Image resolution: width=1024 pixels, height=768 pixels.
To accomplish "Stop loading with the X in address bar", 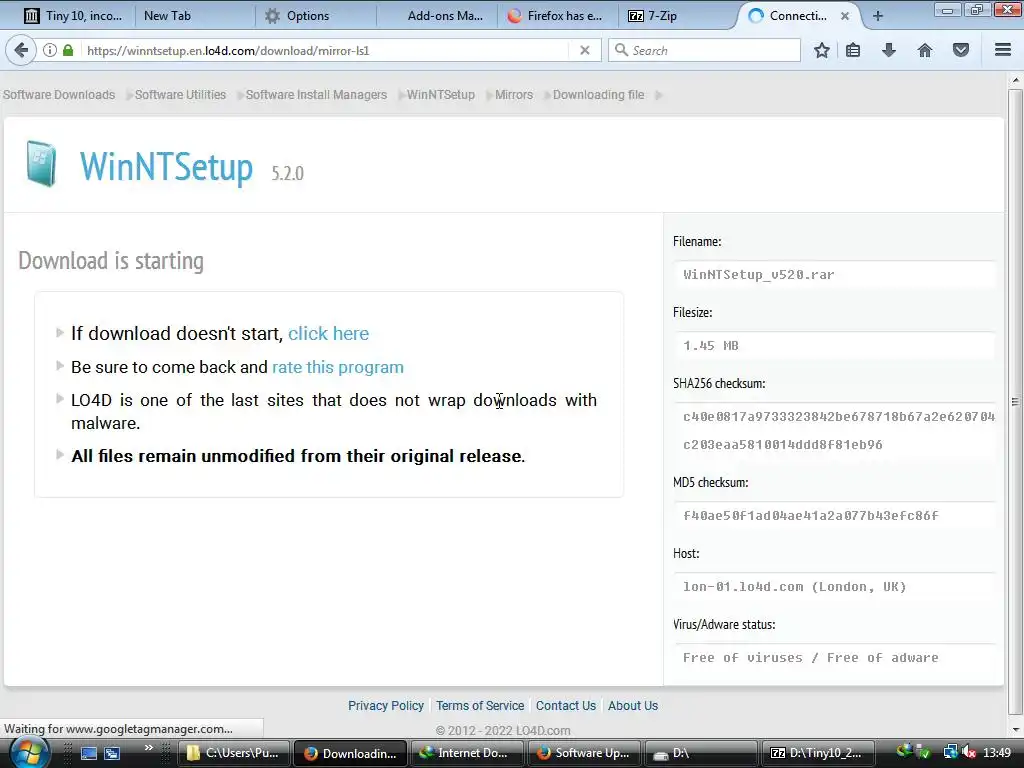I will 584,50.
